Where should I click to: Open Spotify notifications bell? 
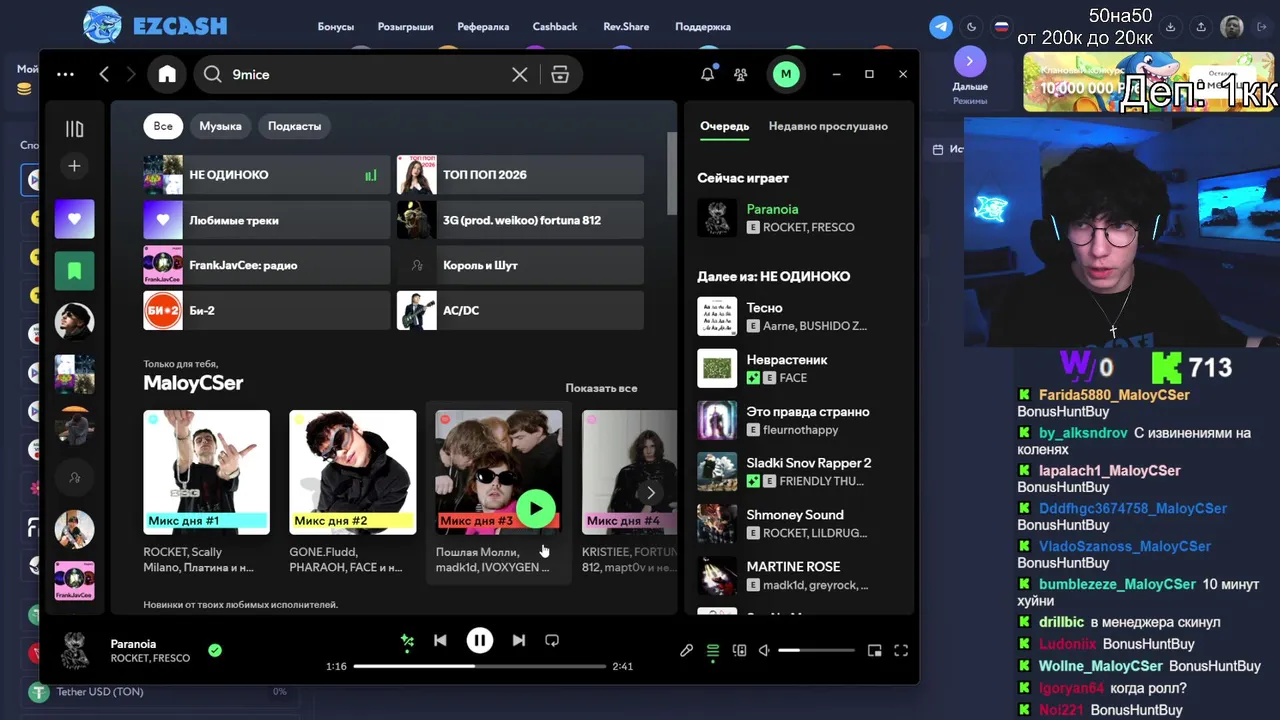click(x=707, y=74)
